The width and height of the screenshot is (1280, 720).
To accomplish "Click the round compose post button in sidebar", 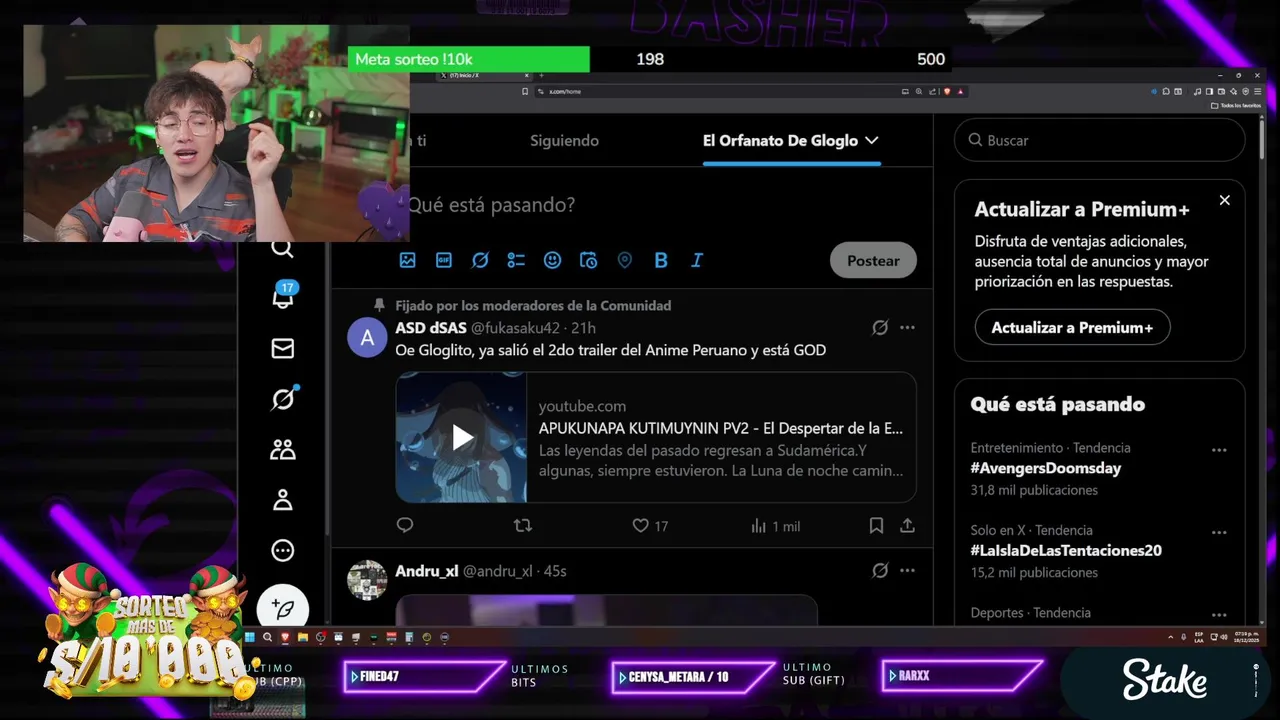I will coord(283,608).
